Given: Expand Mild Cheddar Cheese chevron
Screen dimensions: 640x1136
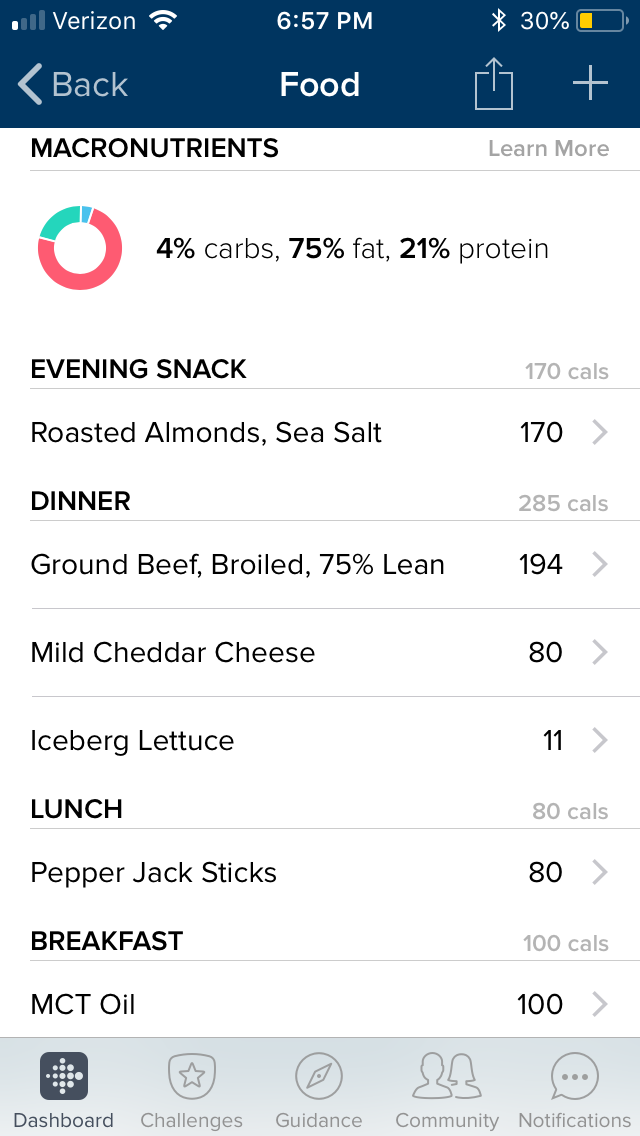Looking at the screenshot, I should pos(599,653).
